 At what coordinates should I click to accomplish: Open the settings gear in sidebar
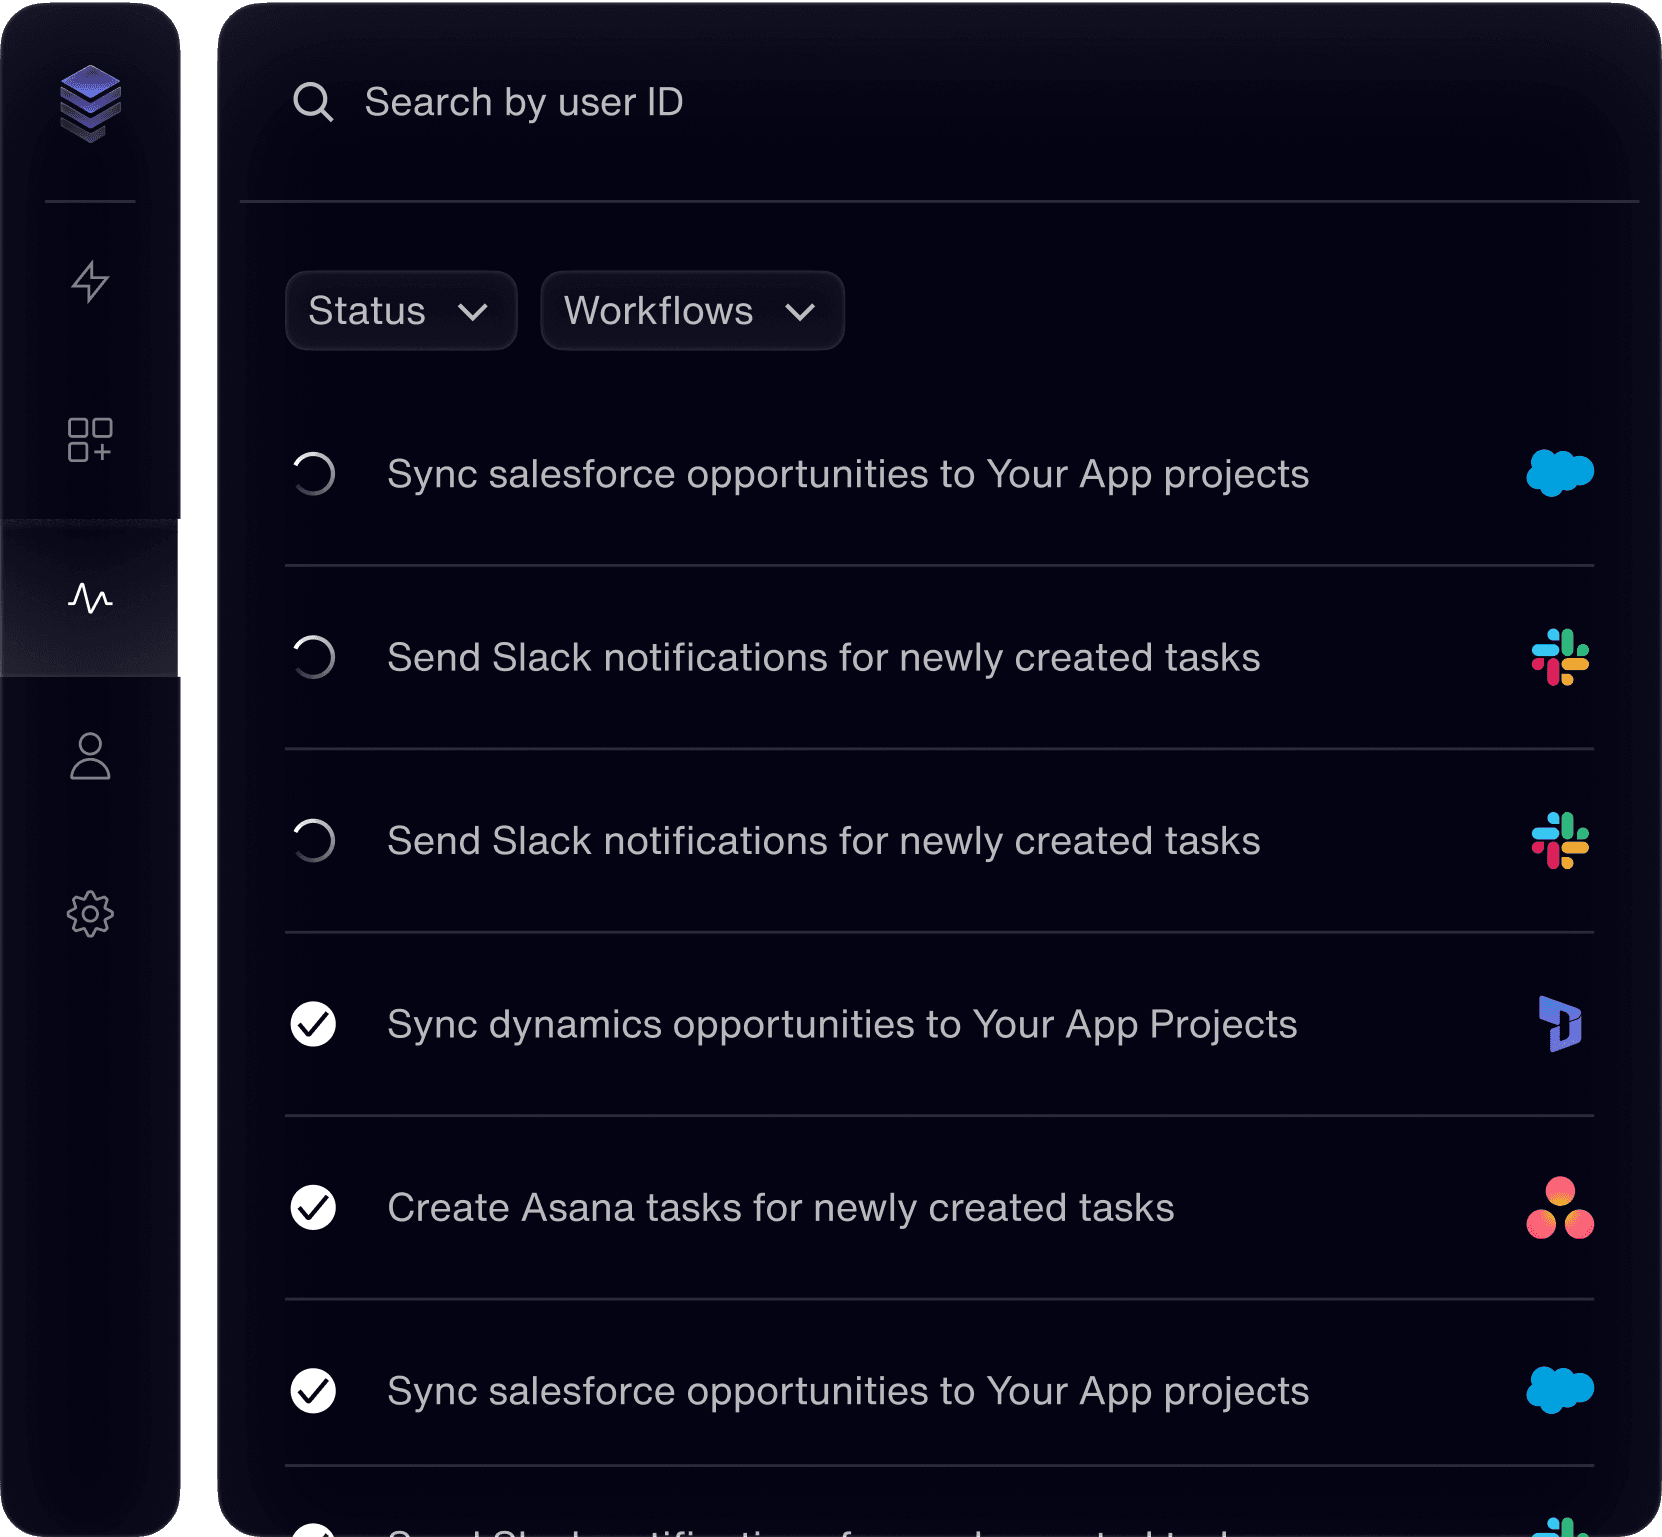[x=90, y=914]
